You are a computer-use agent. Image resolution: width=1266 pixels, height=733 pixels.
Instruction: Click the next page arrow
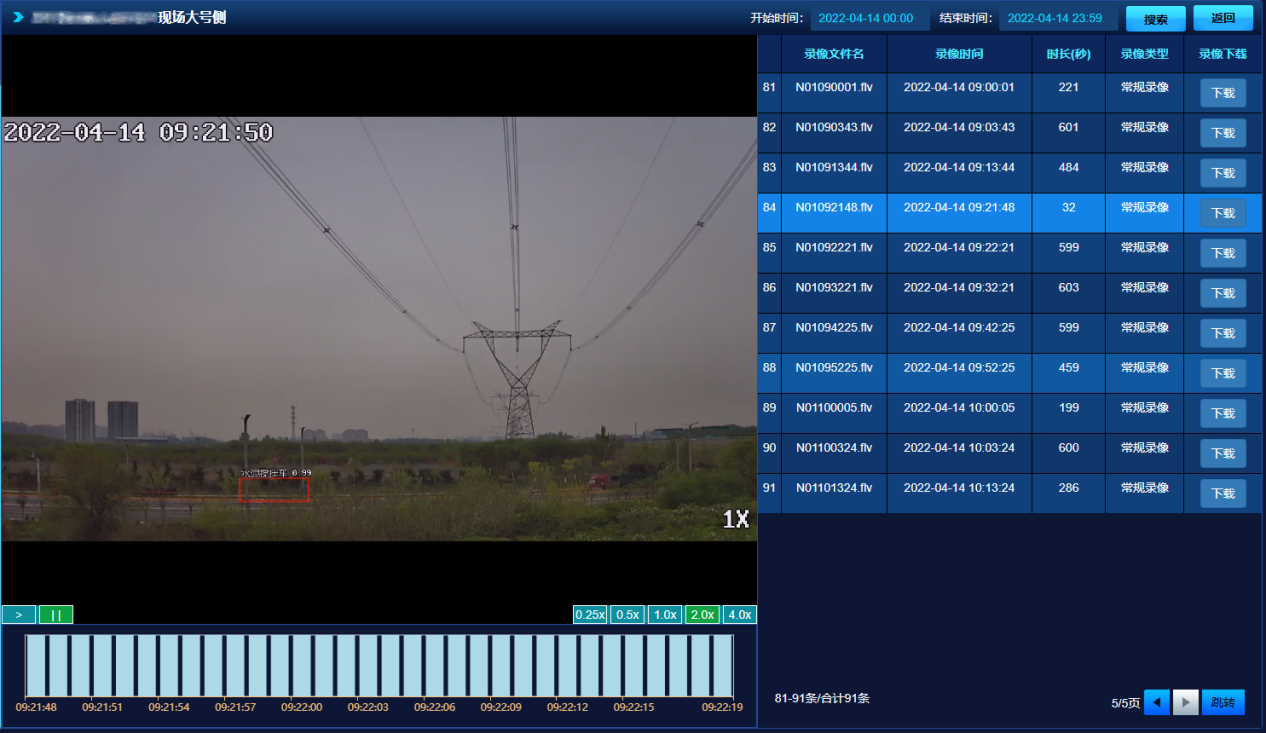1185,703
